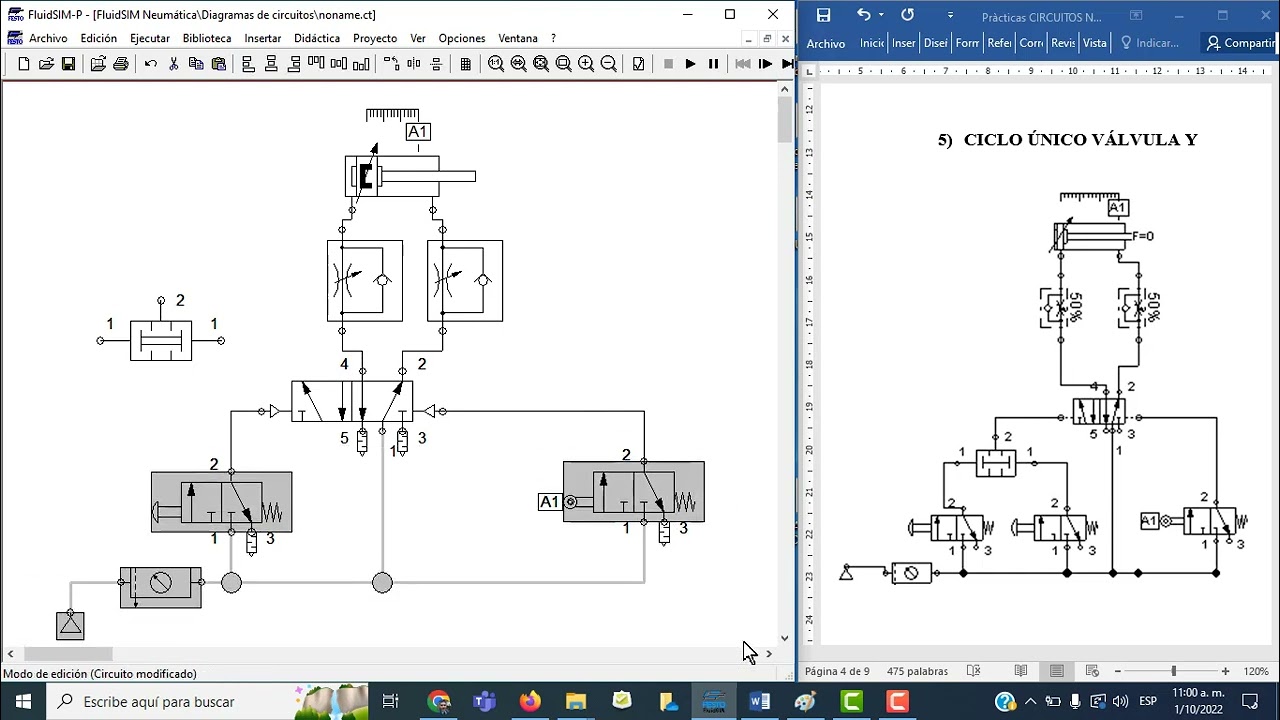
Task: Click the Windows Start button
Action: point(24,701)
